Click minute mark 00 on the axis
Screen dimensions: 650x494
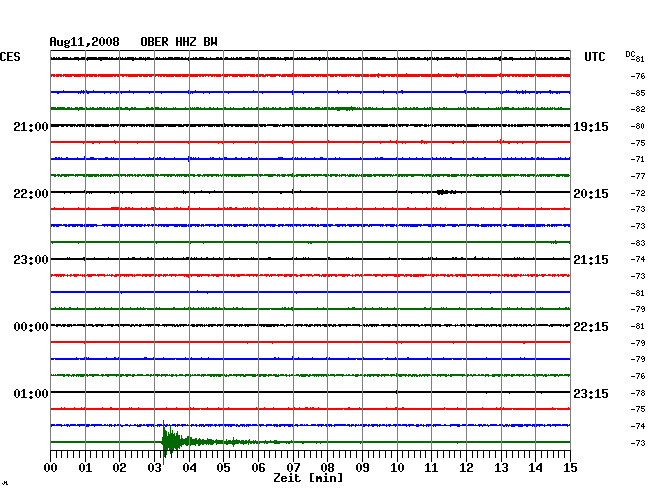(x=51, y=467)
